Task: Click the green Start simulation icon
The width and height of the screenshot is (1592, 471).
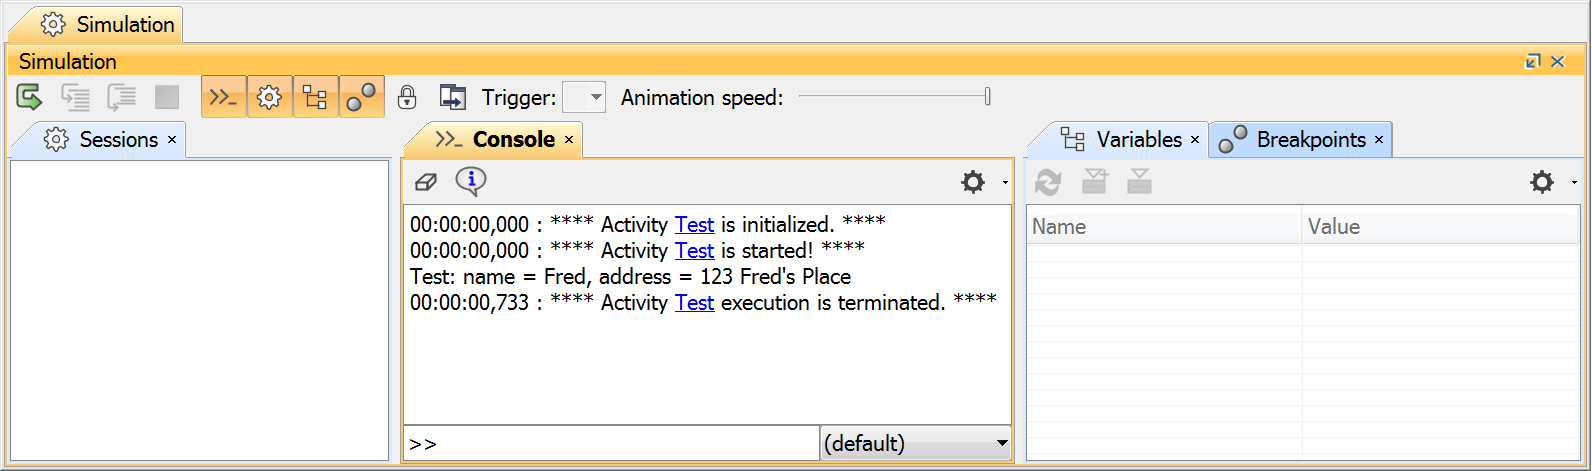Action: (29, 97)
